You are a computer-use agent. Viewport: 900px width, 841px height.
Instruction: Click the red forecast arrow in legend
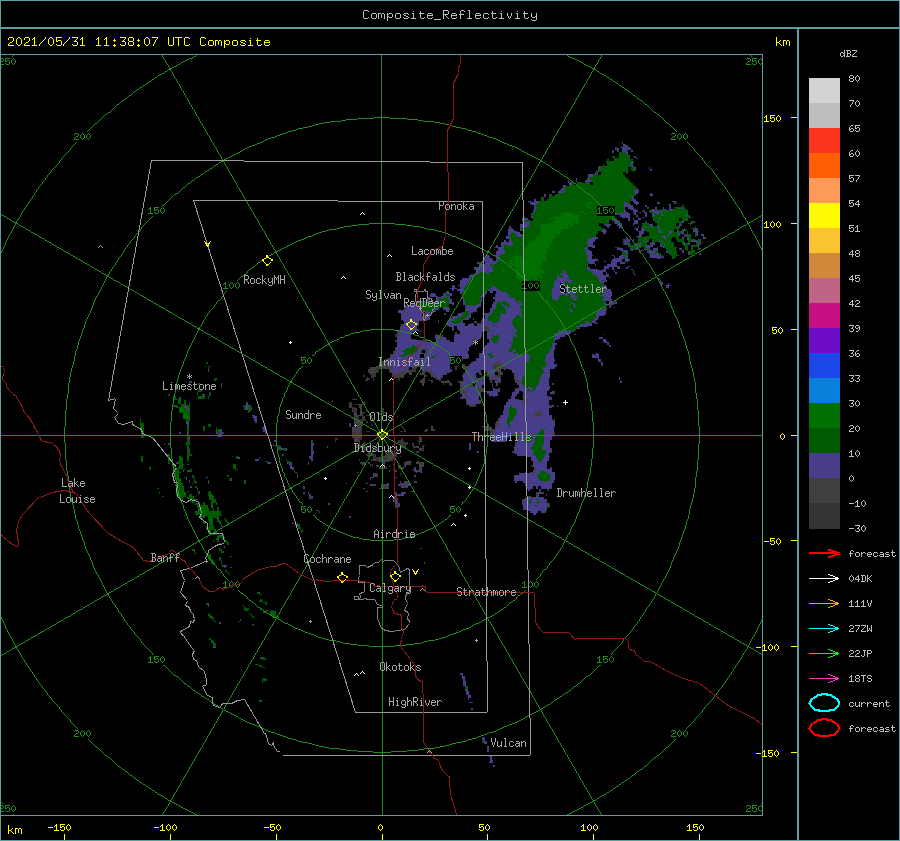824,553
